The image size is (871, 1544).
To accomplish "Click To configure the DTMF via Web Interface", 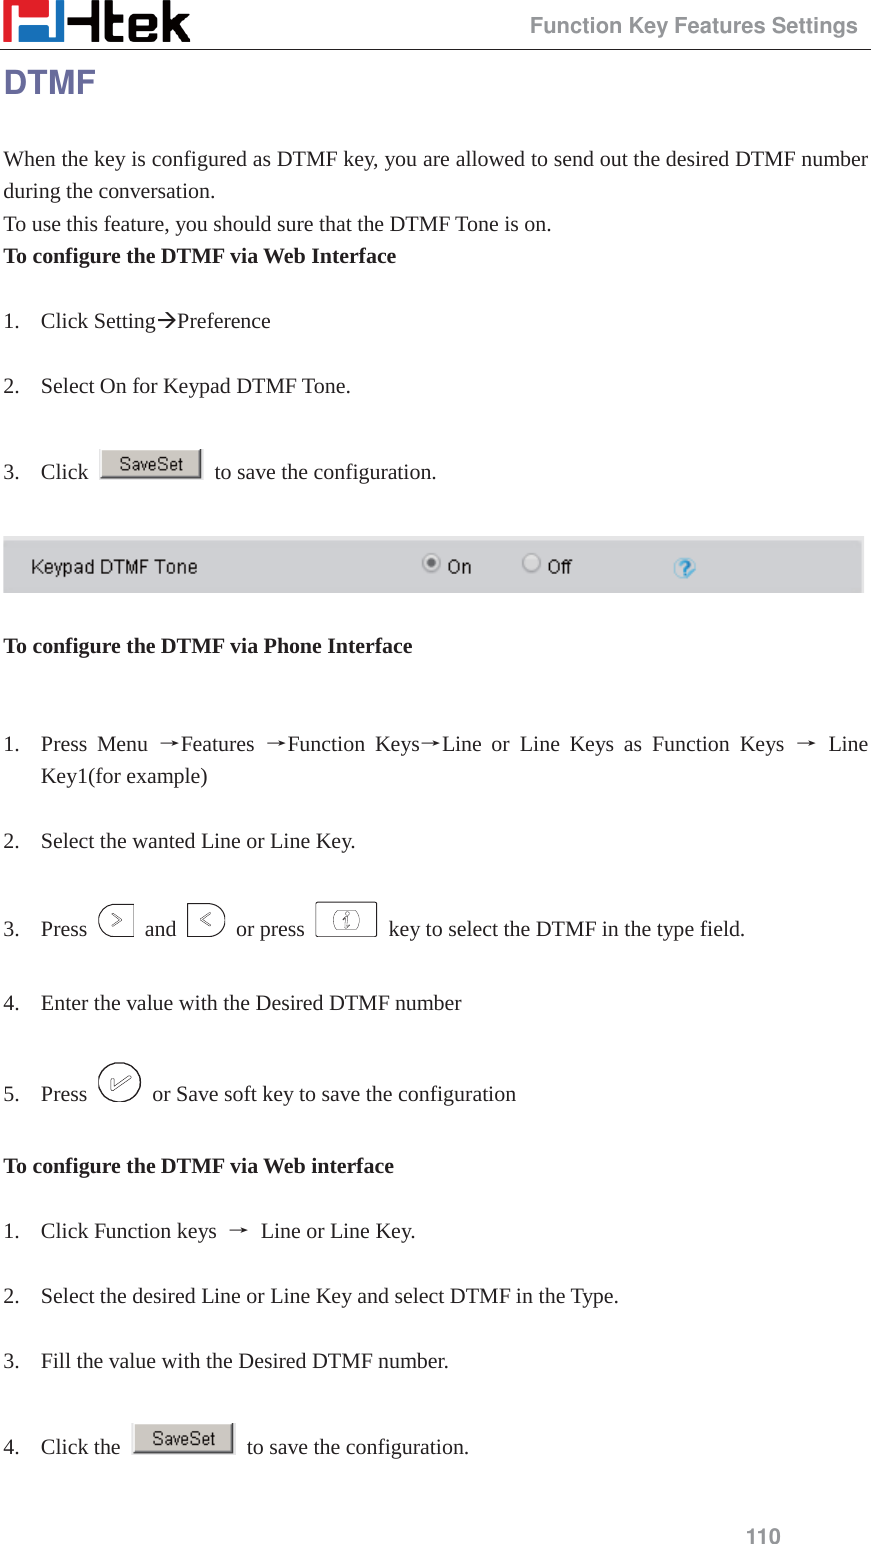I will tap(200, 256).
